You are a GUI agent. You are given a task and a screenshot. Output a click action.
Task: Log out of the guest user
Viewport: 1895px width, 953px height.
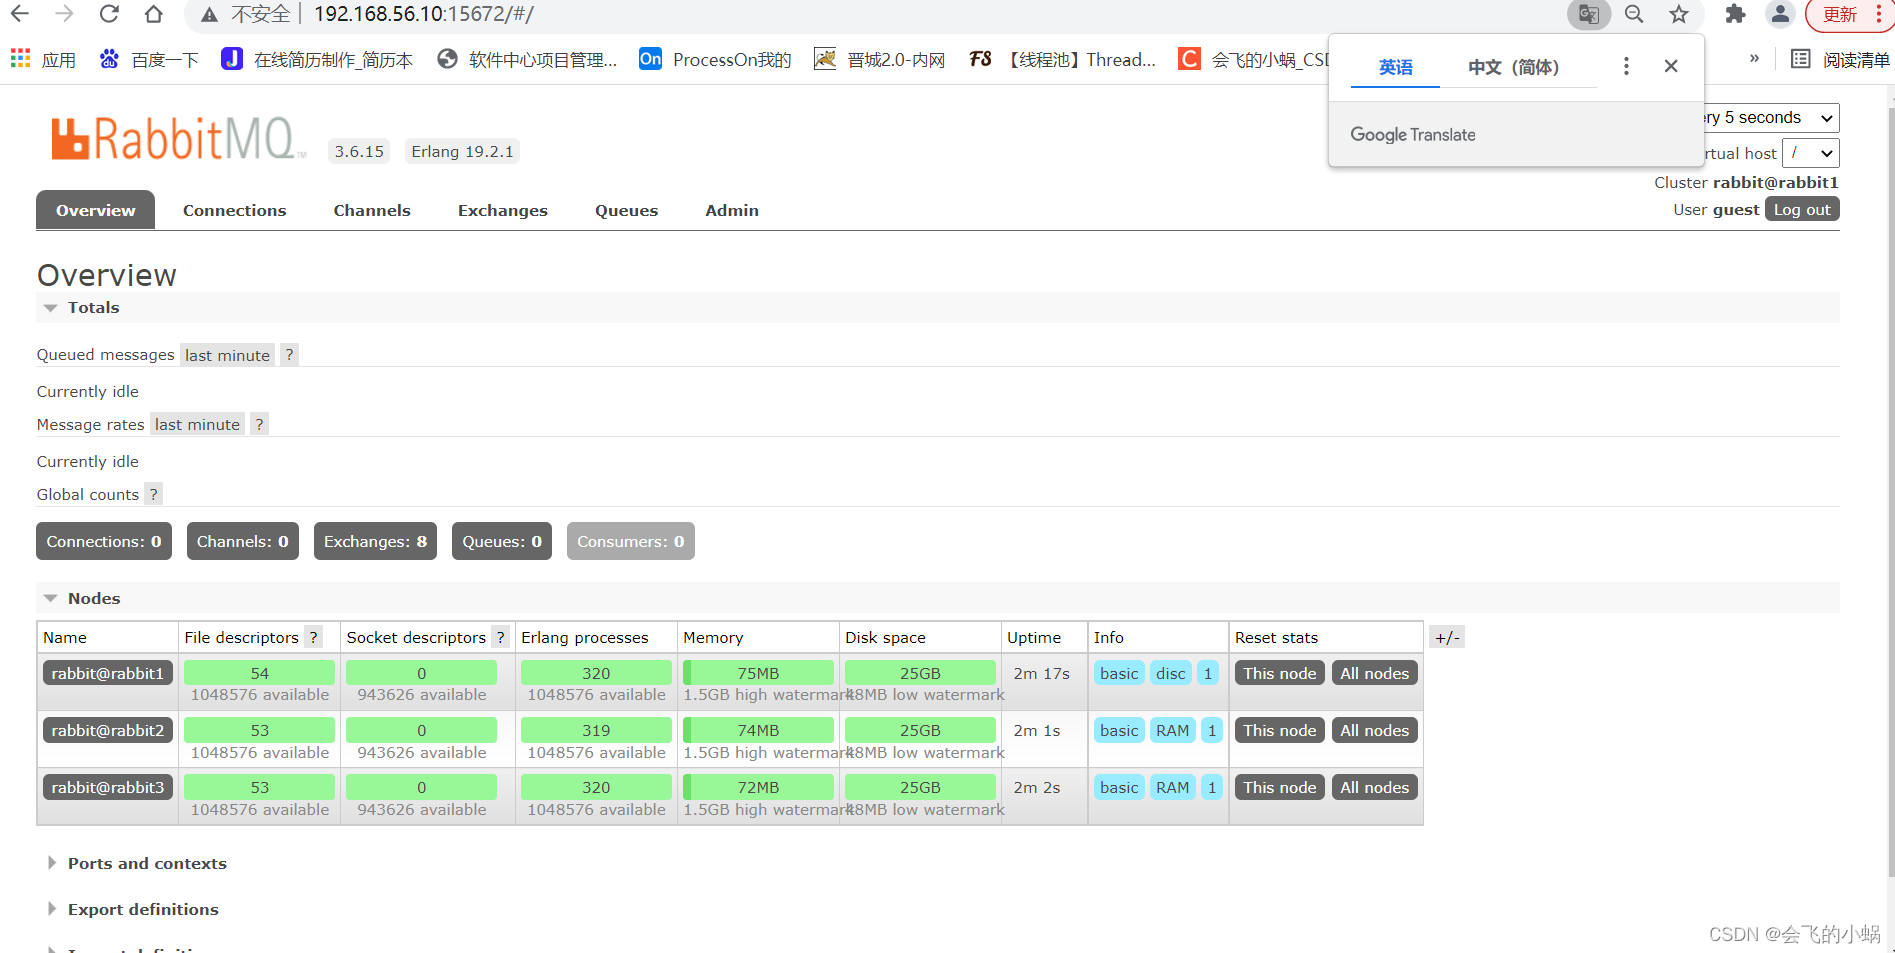tap(1802, 209)
